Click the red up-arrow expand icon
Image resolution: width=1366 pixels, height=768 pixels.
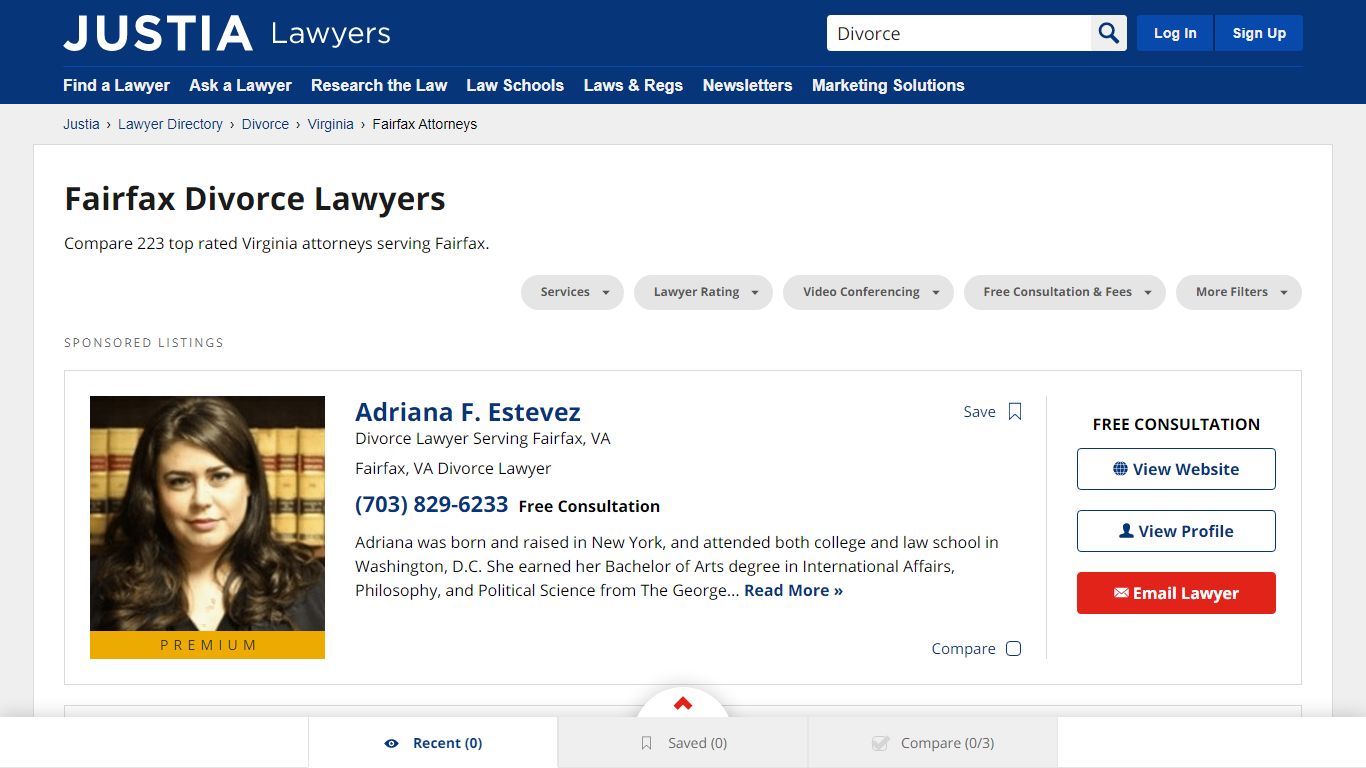coord(683,703)
